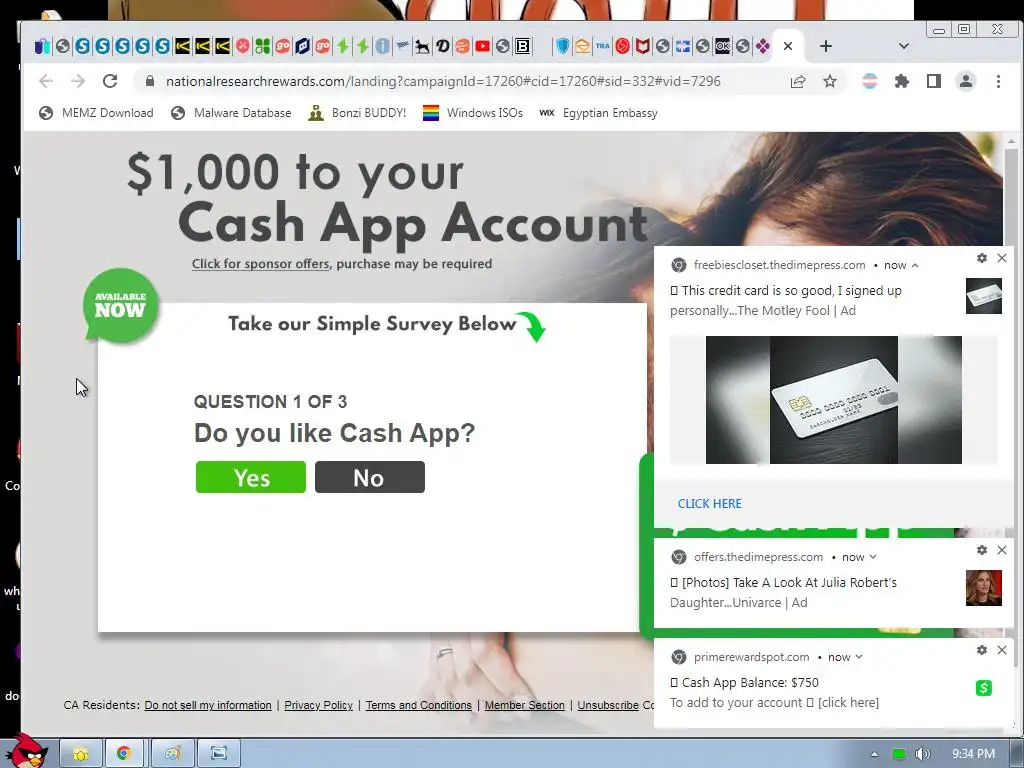Switch to the blue shield tab
This screenshot has height=768, width=1024.
pos(562,46)
